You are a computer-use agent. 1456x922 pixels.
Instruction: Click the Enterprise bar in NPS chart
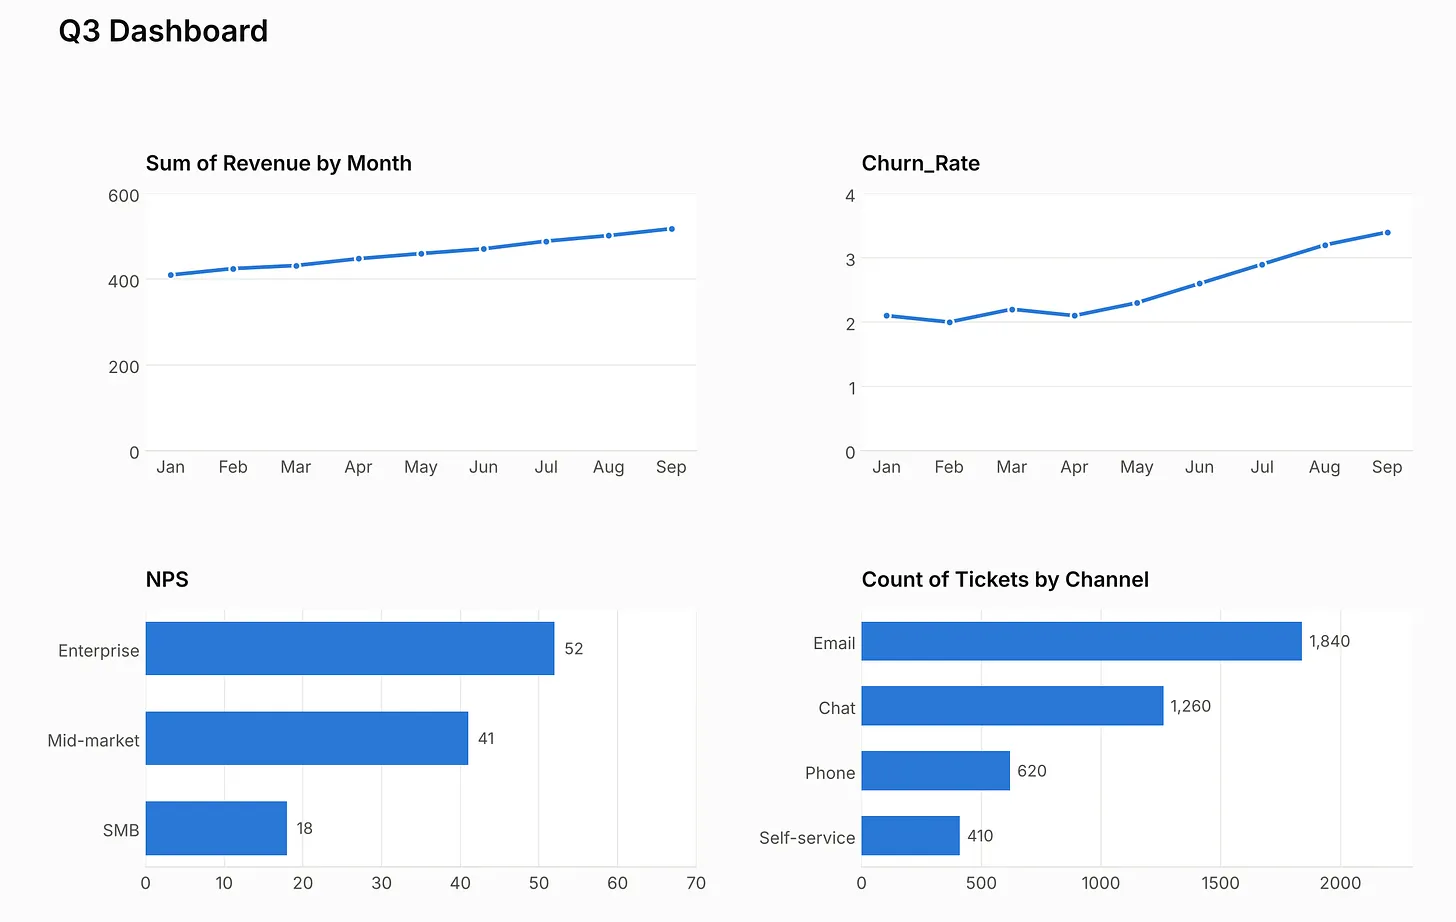(x=350, y=648)
